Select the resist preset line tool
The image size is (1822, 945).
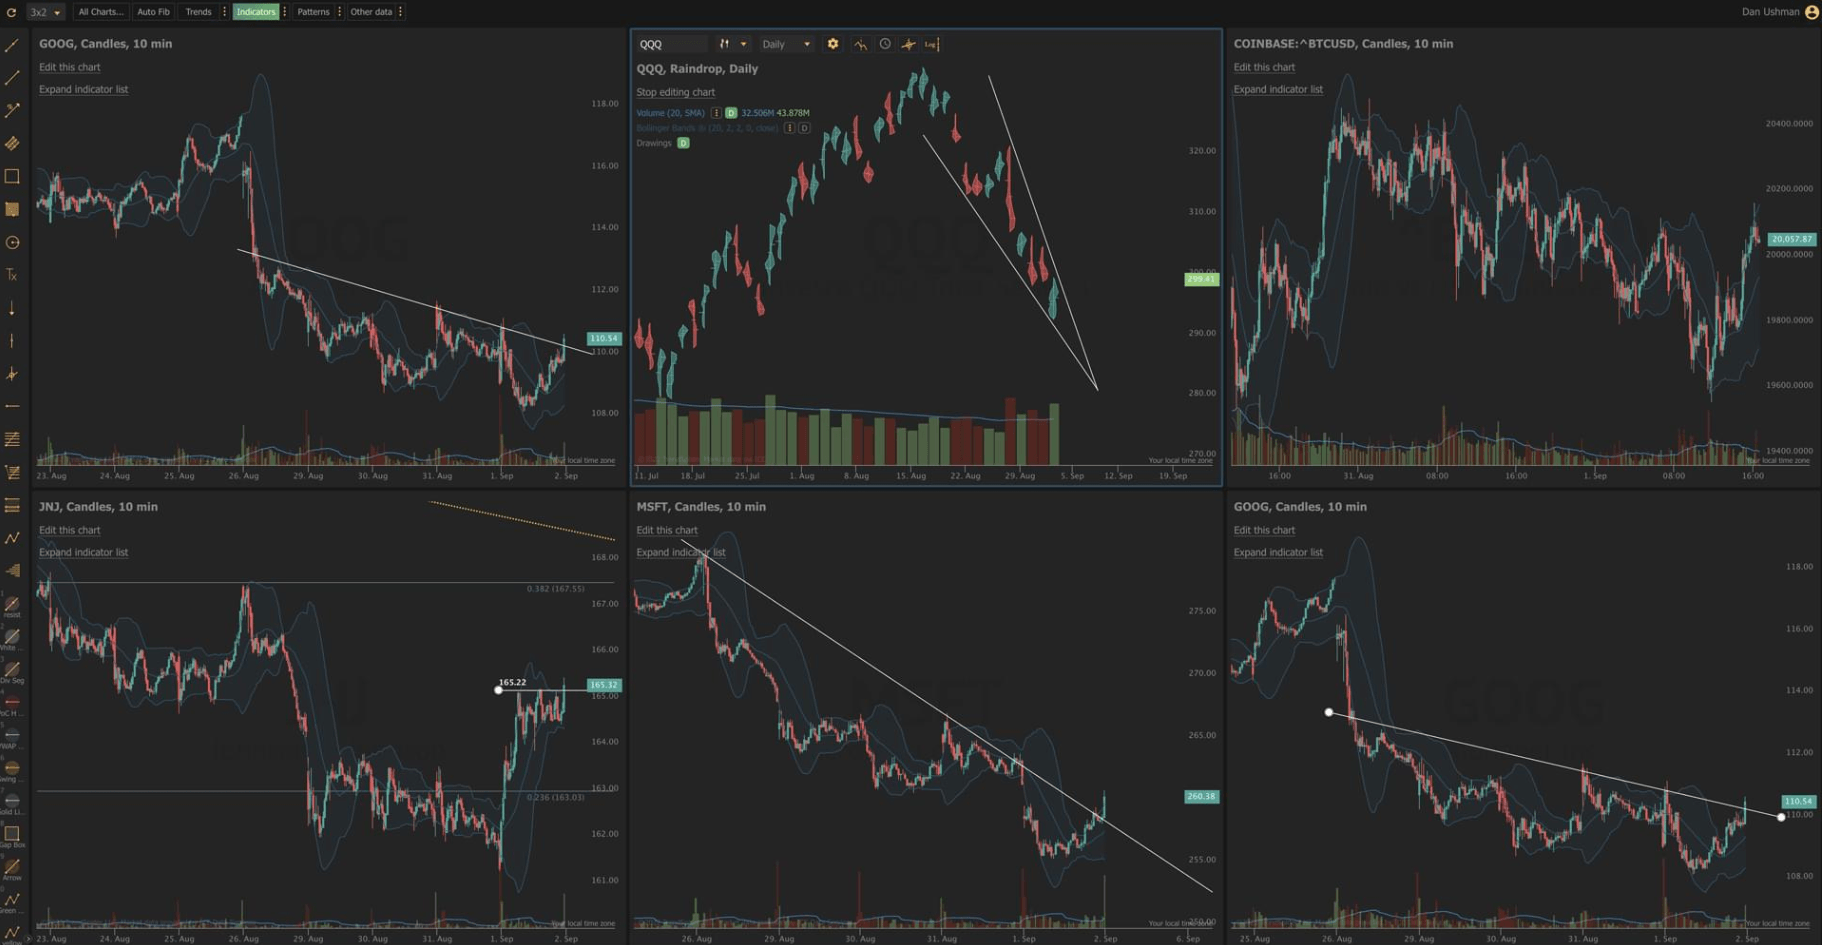pos(12,605)
